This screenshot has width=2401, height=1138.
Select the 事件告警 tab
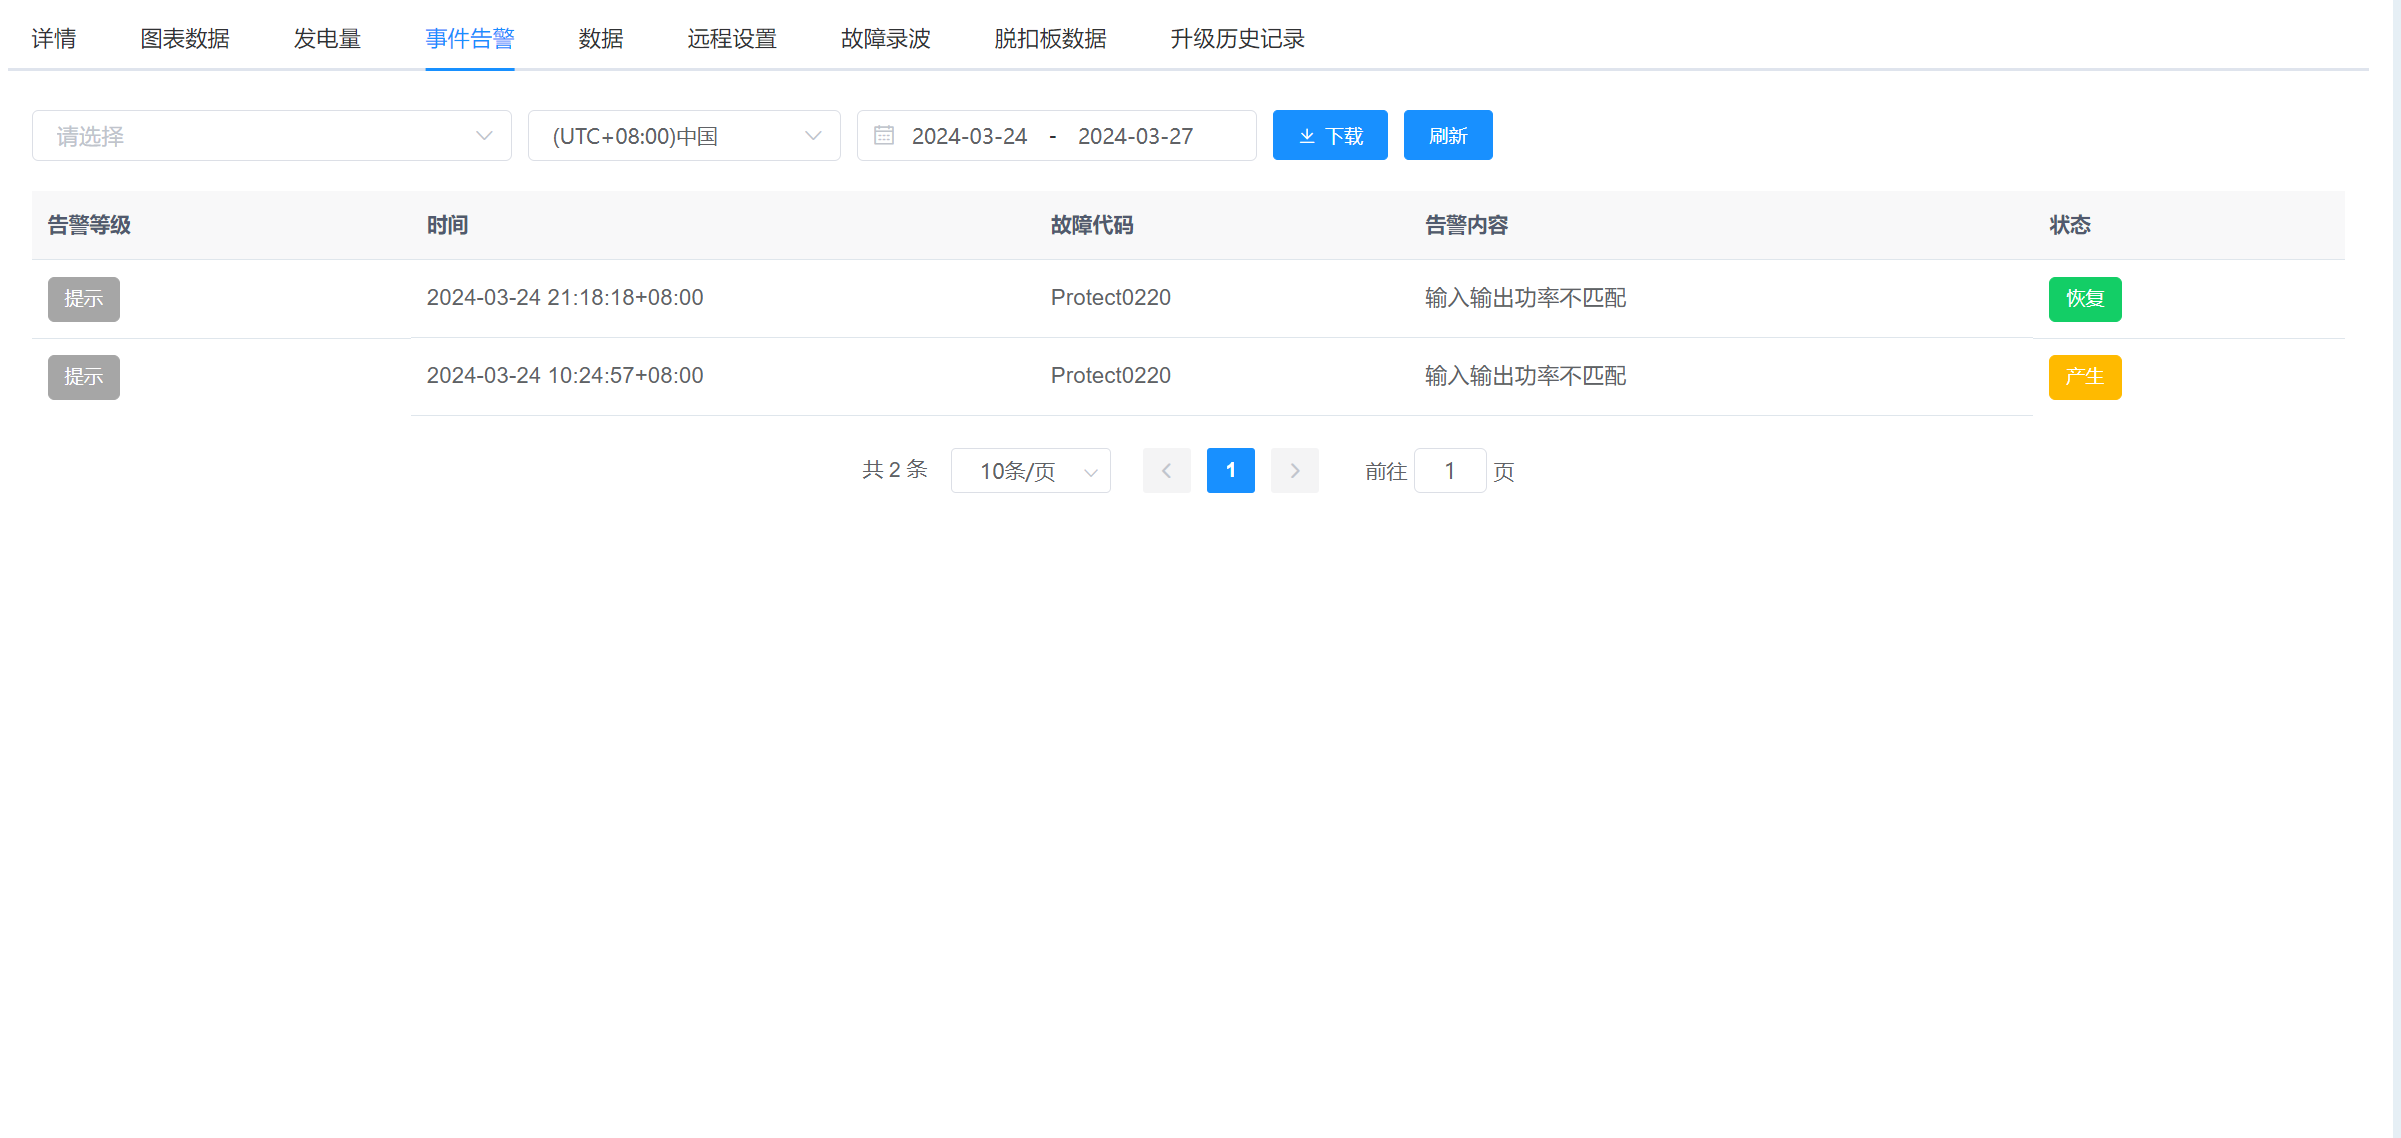[470, 39]
